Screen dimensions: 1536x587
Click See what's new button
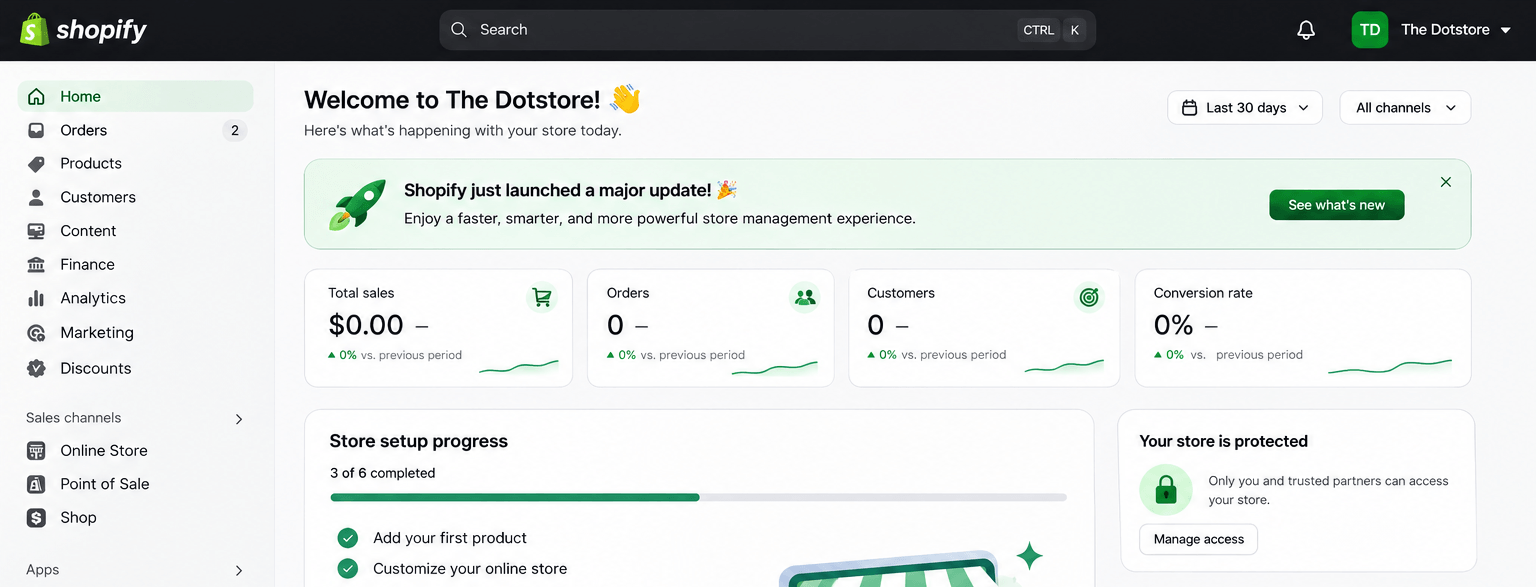click(1337, 205)
